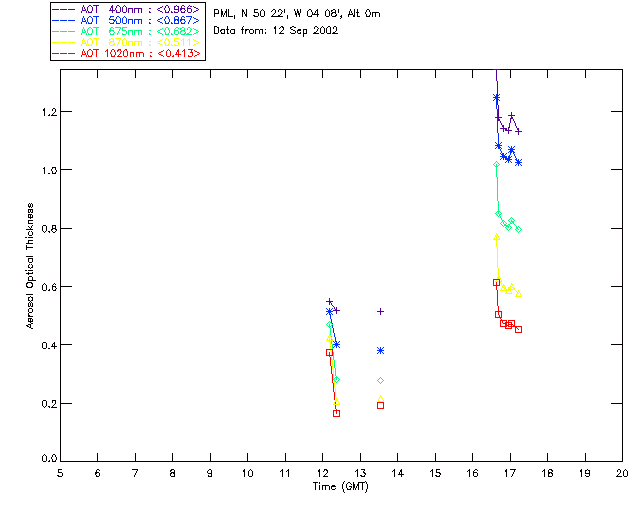
Task: Click the legend entry 'AOT 400nm : <0.966>'
Action: point(126,9)
